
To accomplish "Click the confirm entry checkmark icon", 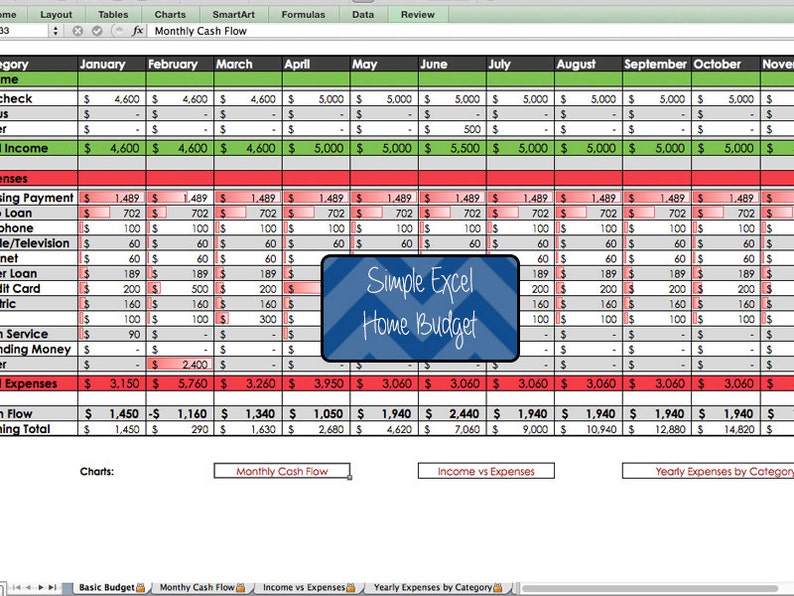I will (97, 31).
